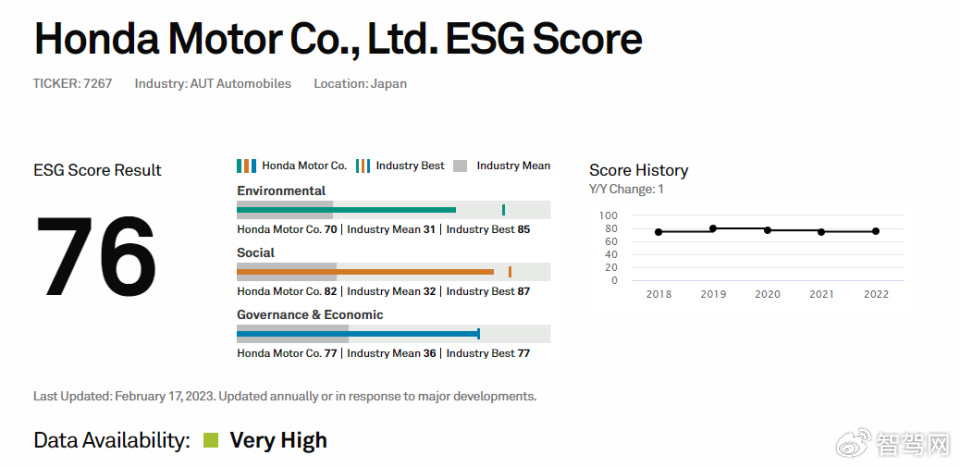Click the Honda Motor Co., Ltd. ESG Score title

[x=338, y=38]
